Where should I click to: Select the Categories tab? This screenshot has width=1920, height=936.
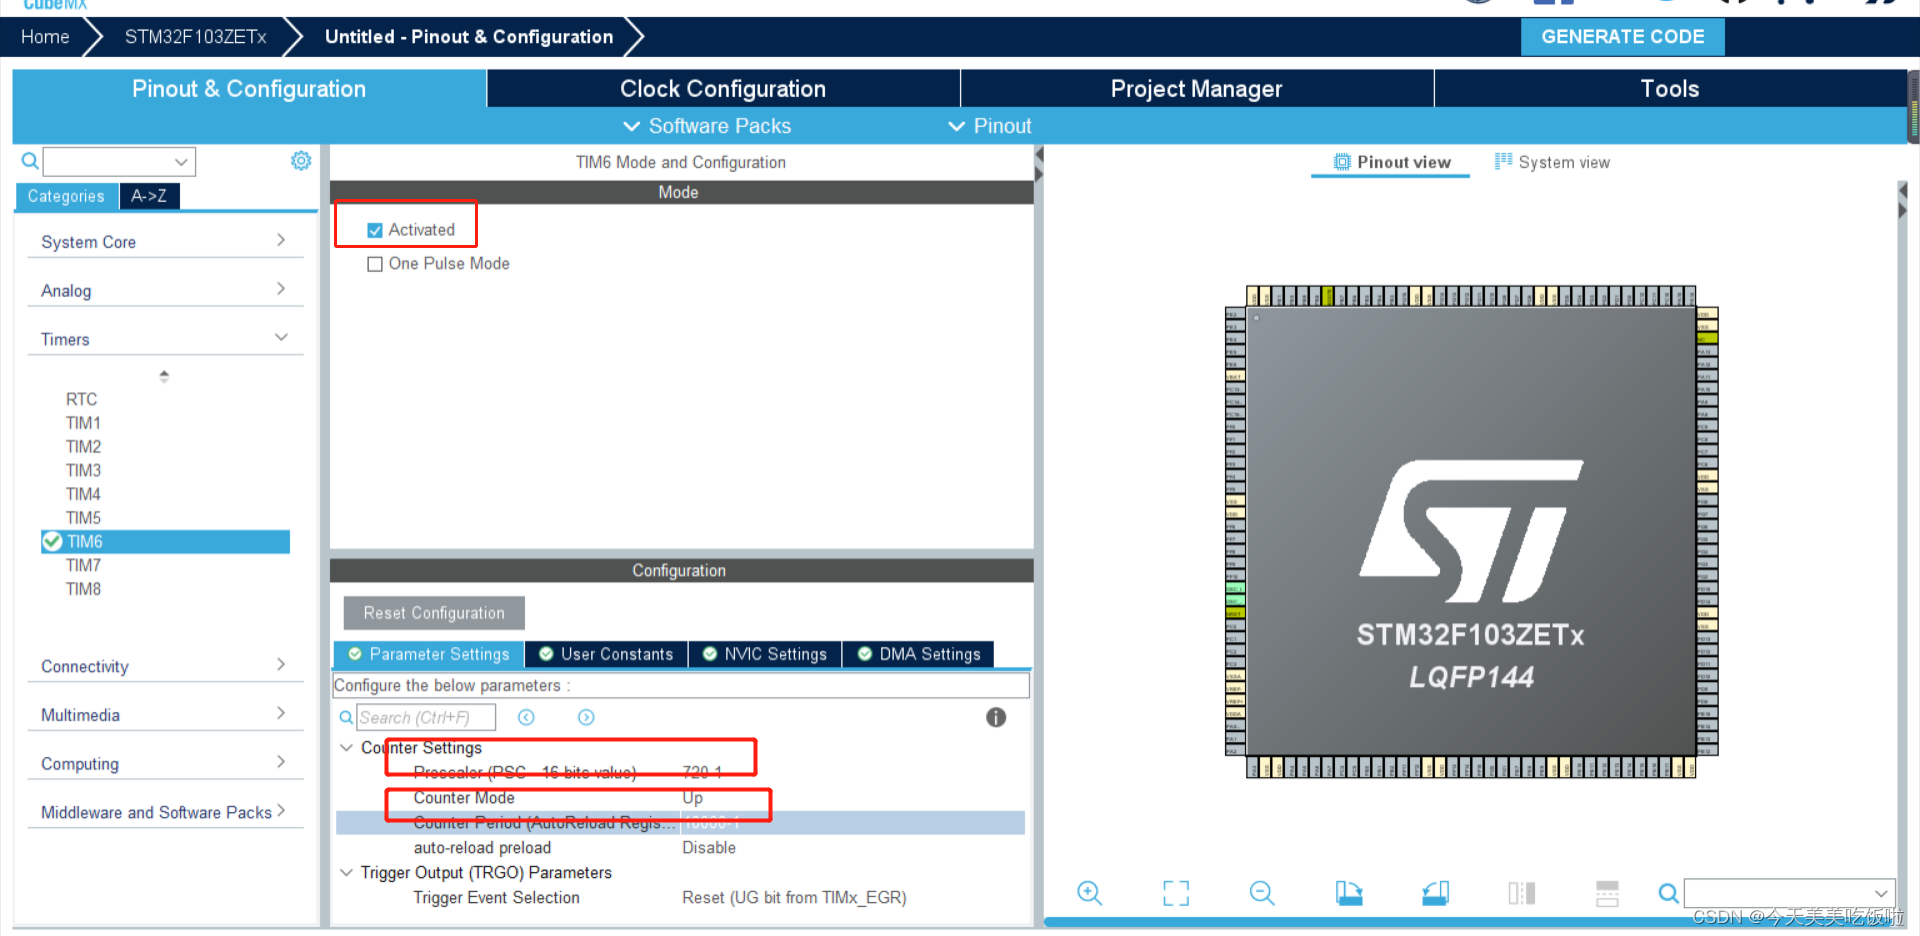[x=66, y=196]
